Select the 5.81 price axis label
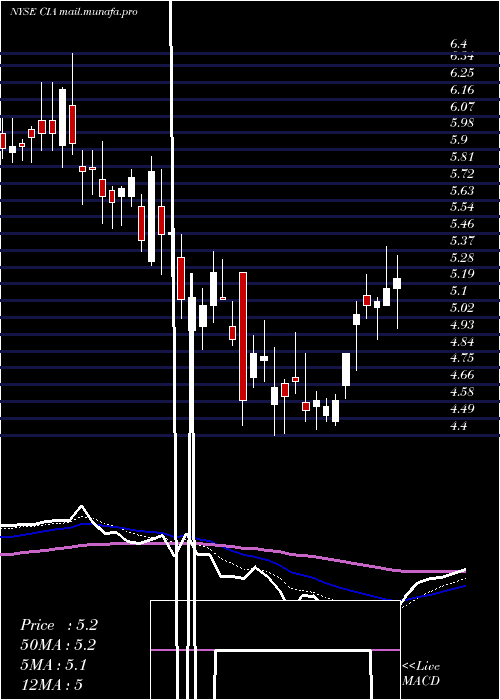The height and width of the screenshot is (700, 500). pyautogui.click(x=462, y=157)
